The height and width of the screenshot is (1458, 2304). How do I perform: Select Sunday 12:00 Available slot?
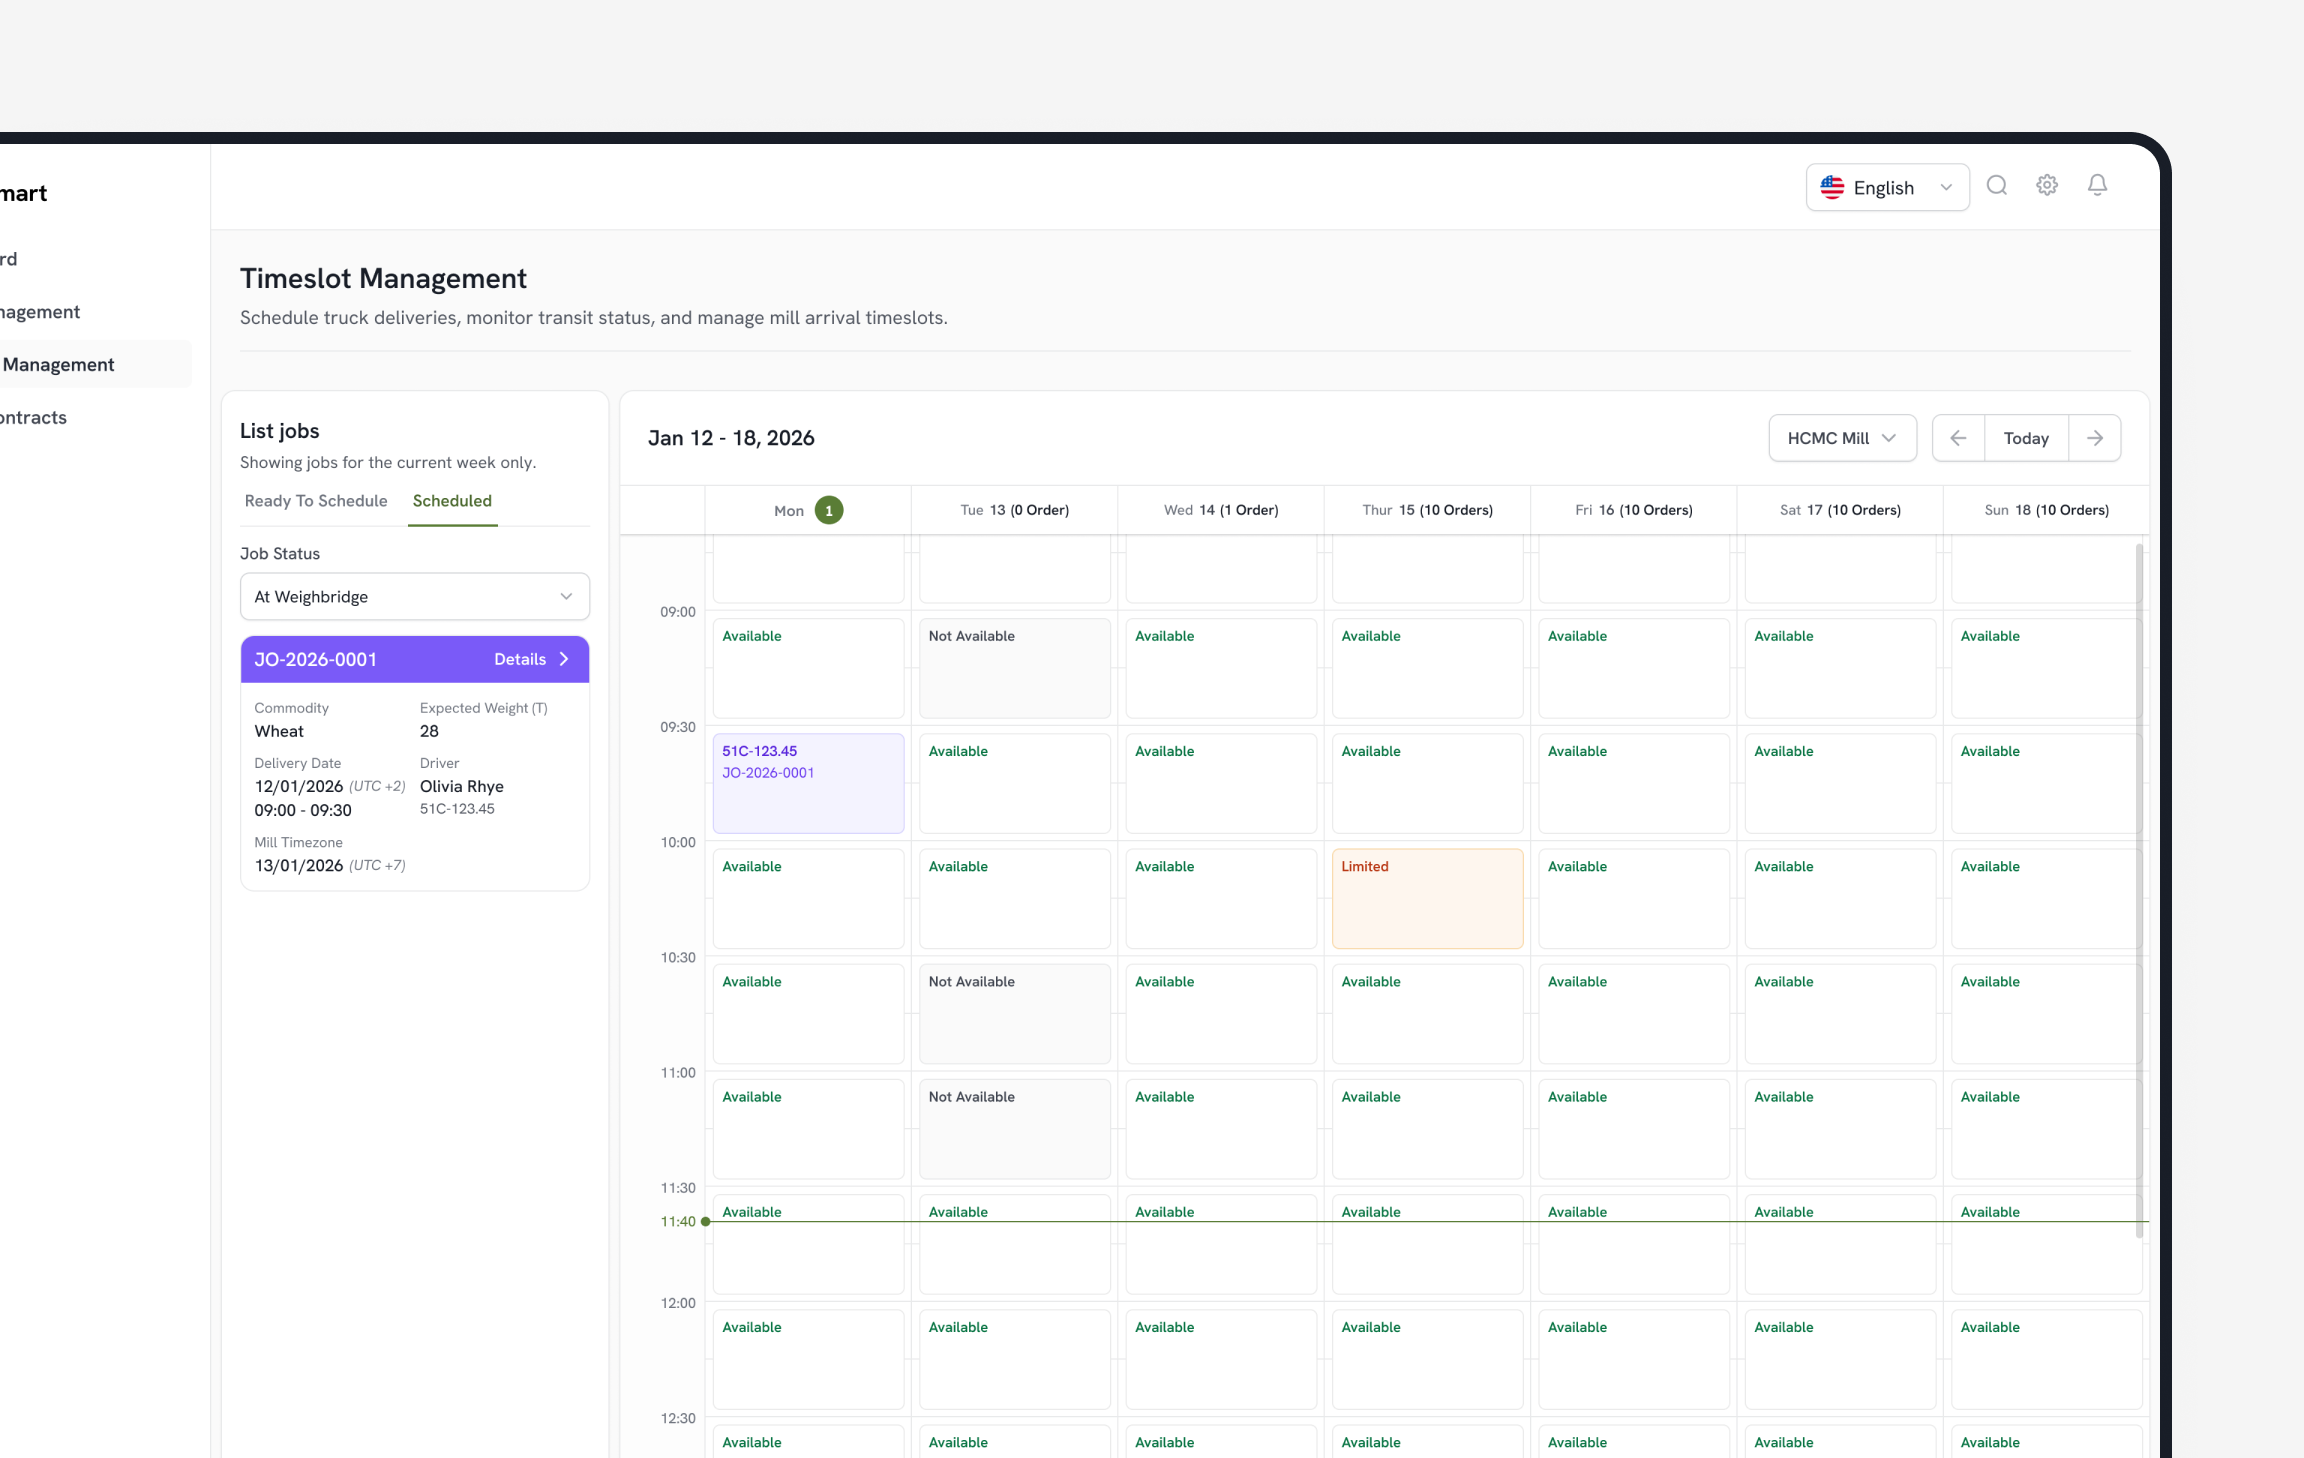click(x=2046, y=1359)
